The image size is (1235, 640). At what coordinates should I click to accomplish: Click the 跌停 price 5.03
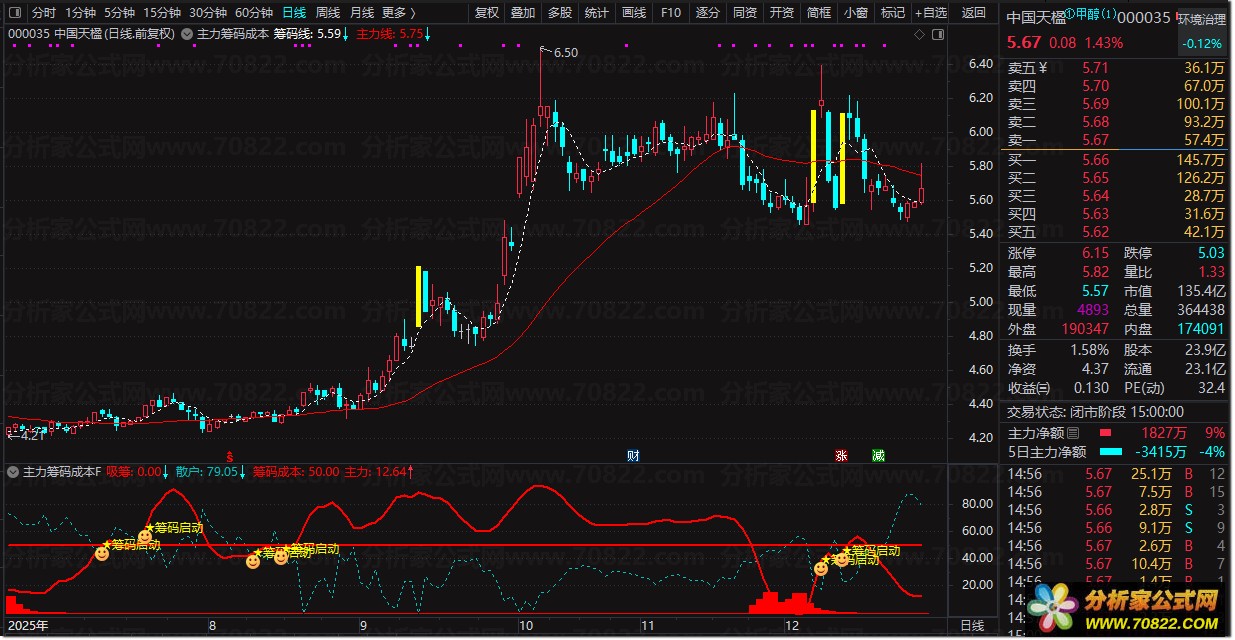[1210, 254]
